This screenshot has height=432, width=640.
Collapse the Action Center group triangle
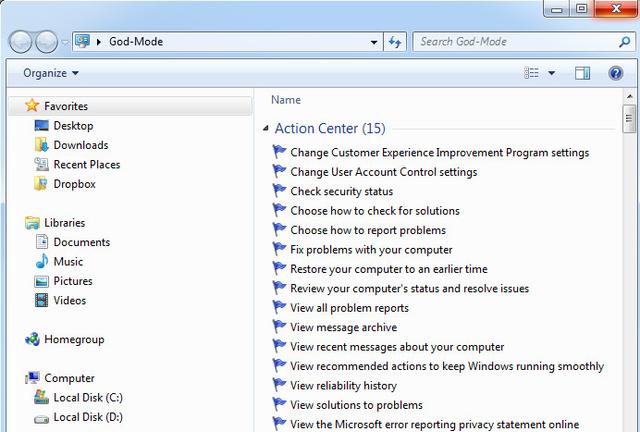[266, 129]
